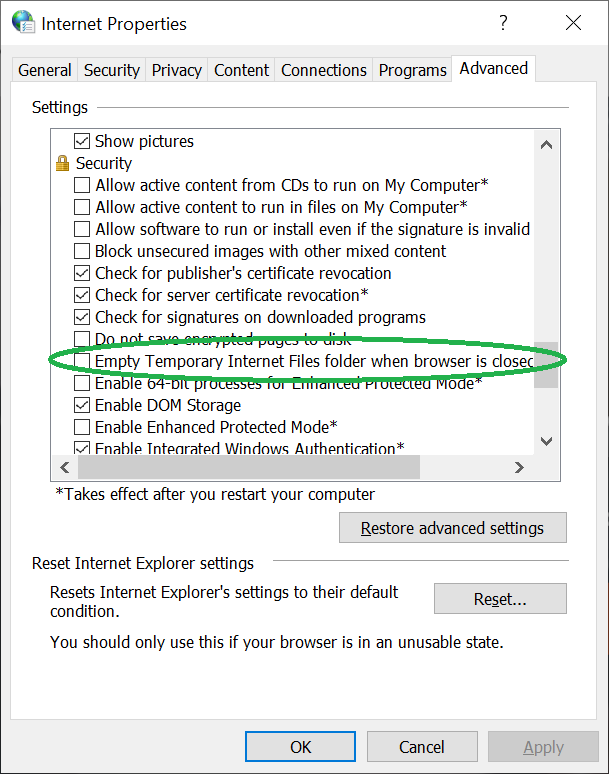Click the Apply button
609x774 pixels.
[x=543, y=747]
